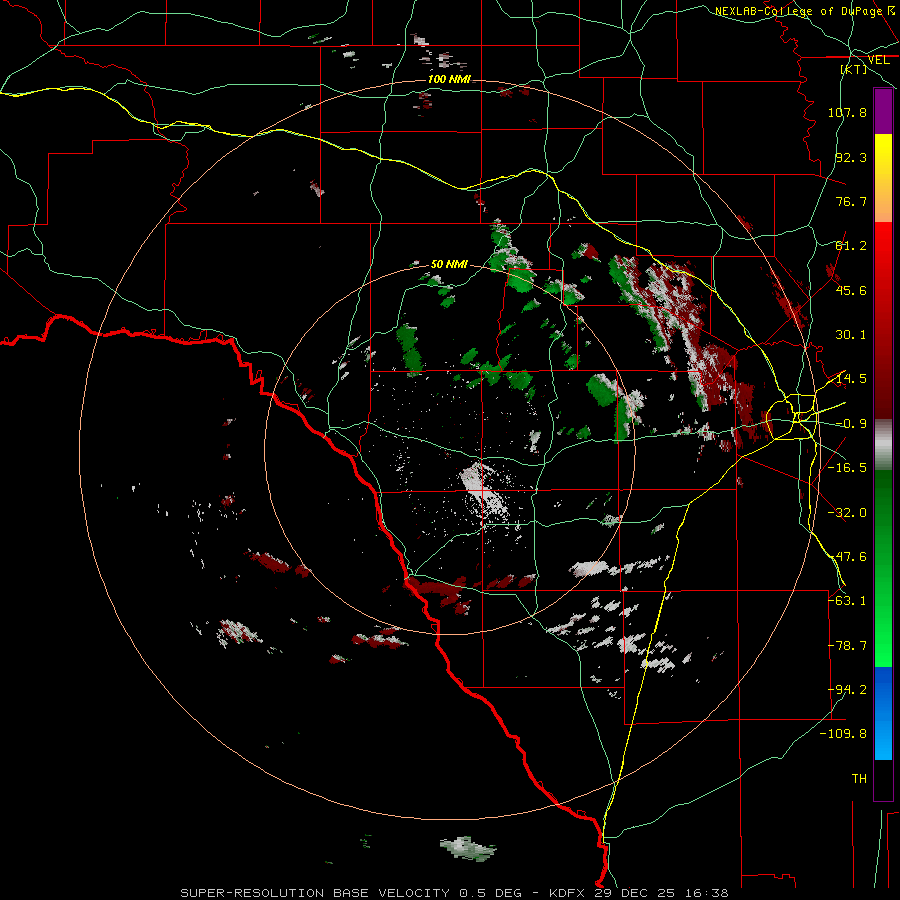Image resolution: width=900 pixels, height=900 pixels.
Task: Click the -0.9 velocity scale value
Action: tap(851, 424)
